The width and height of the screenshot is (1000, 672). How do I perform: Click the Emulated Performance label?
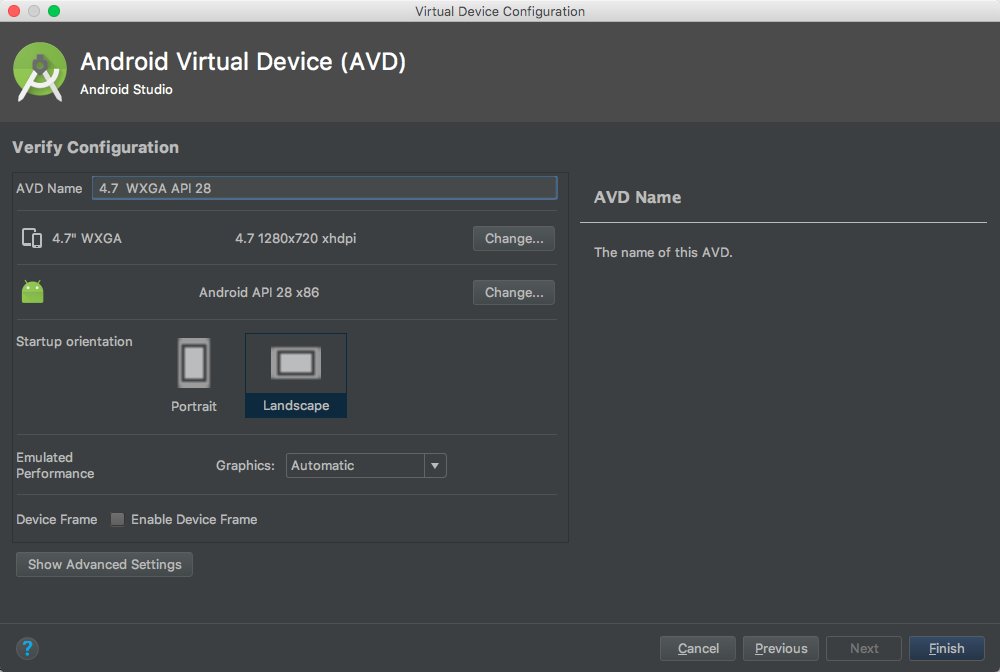[x=55, y=465]
